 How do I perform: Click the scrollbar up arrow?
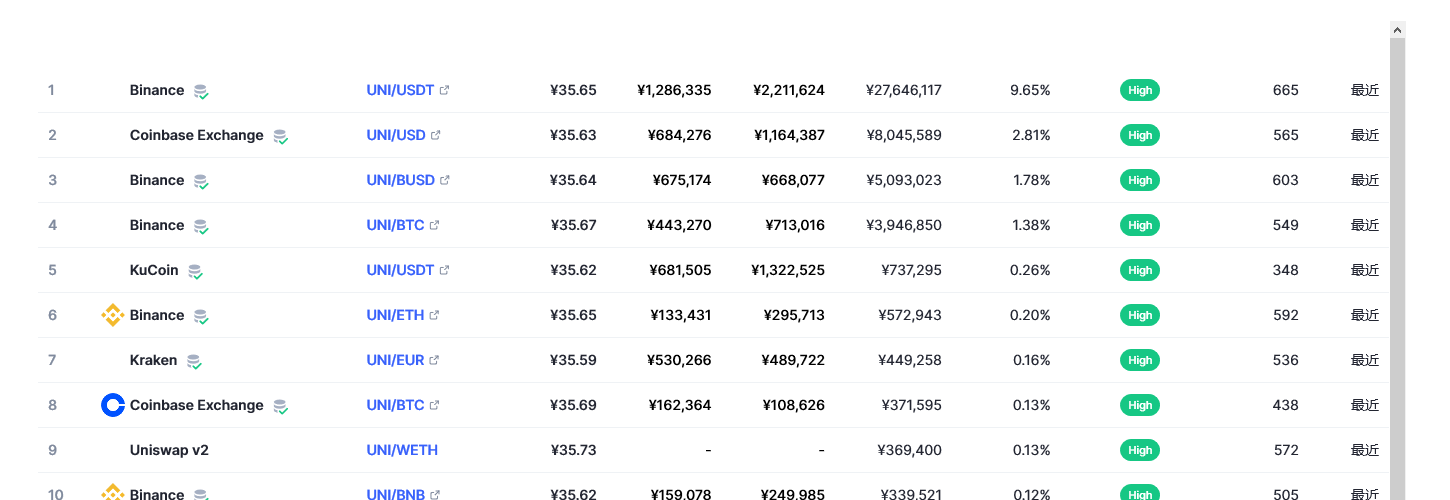pyautogui.click(x=1398, y=30)
